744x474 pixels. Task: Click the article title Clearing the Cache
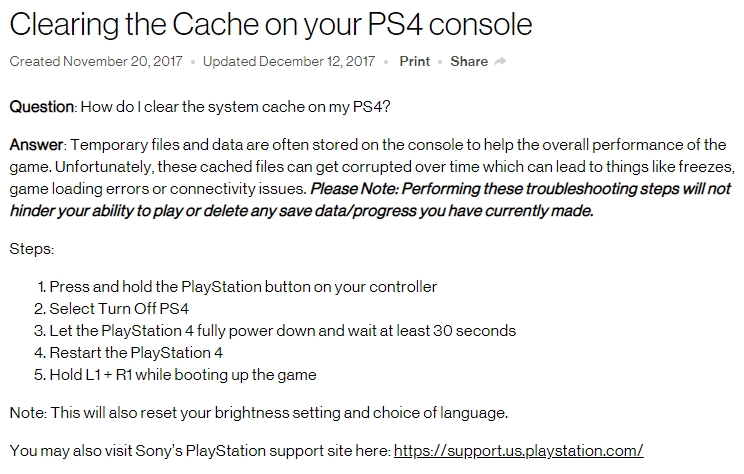click(270, 24)
